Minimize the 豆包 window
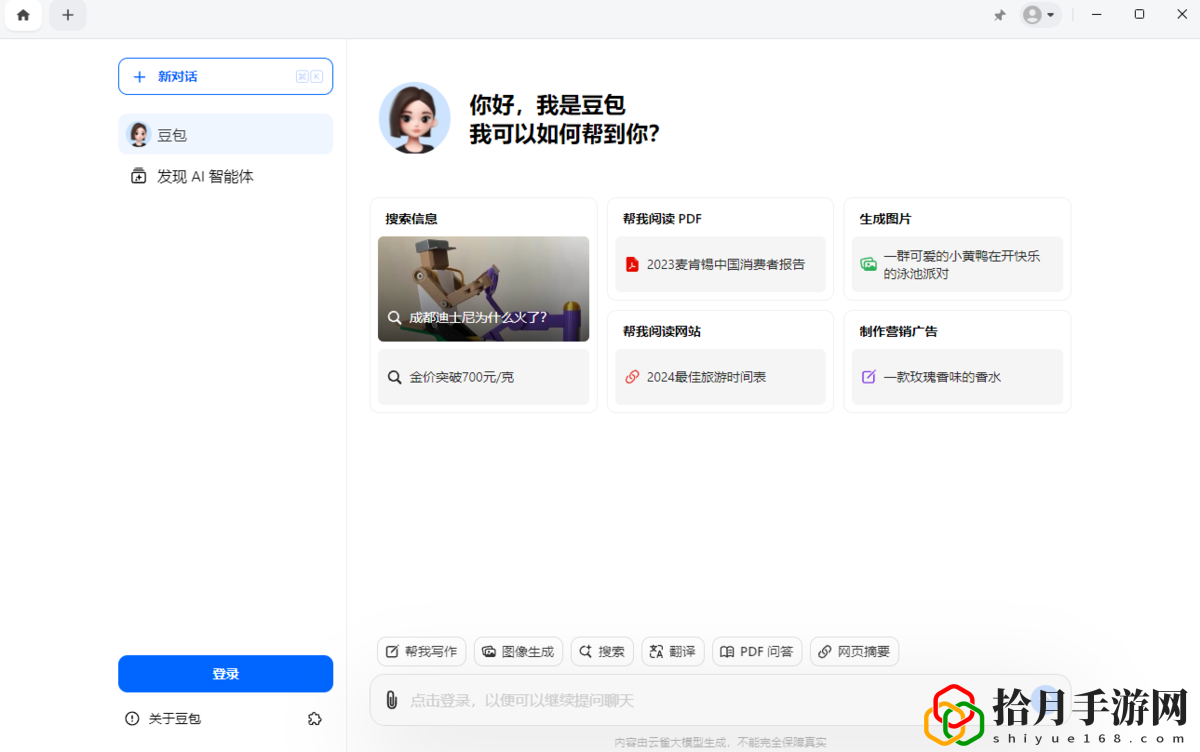The width and height of the screenshot is (1200, 752). [x=1097, y=15]
